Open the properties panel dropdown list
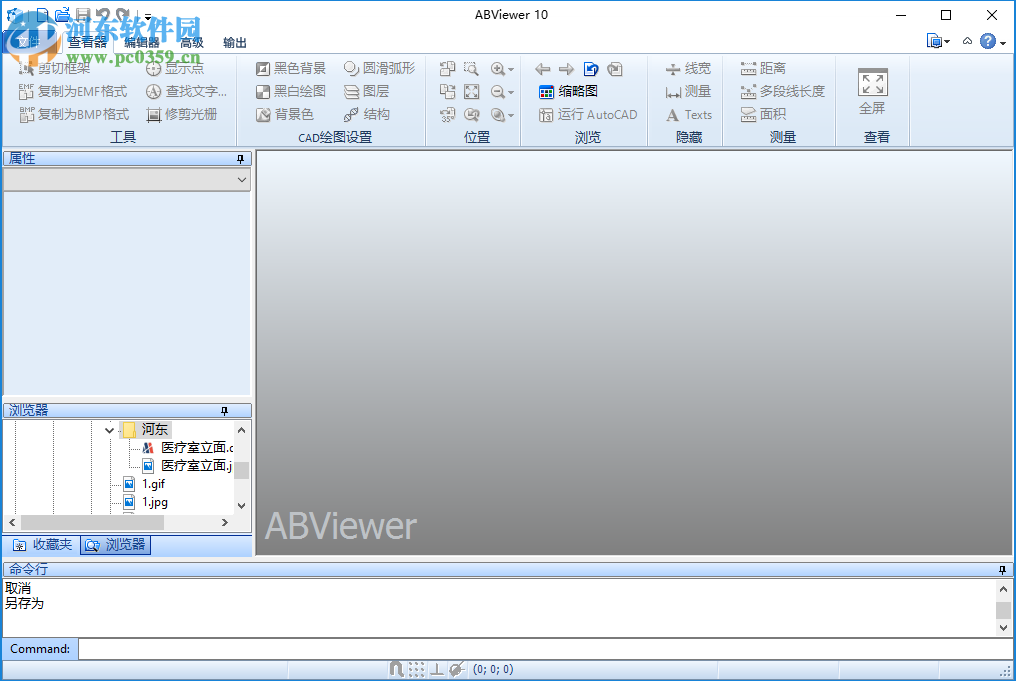1016x681 pixels. click(242, 179)
